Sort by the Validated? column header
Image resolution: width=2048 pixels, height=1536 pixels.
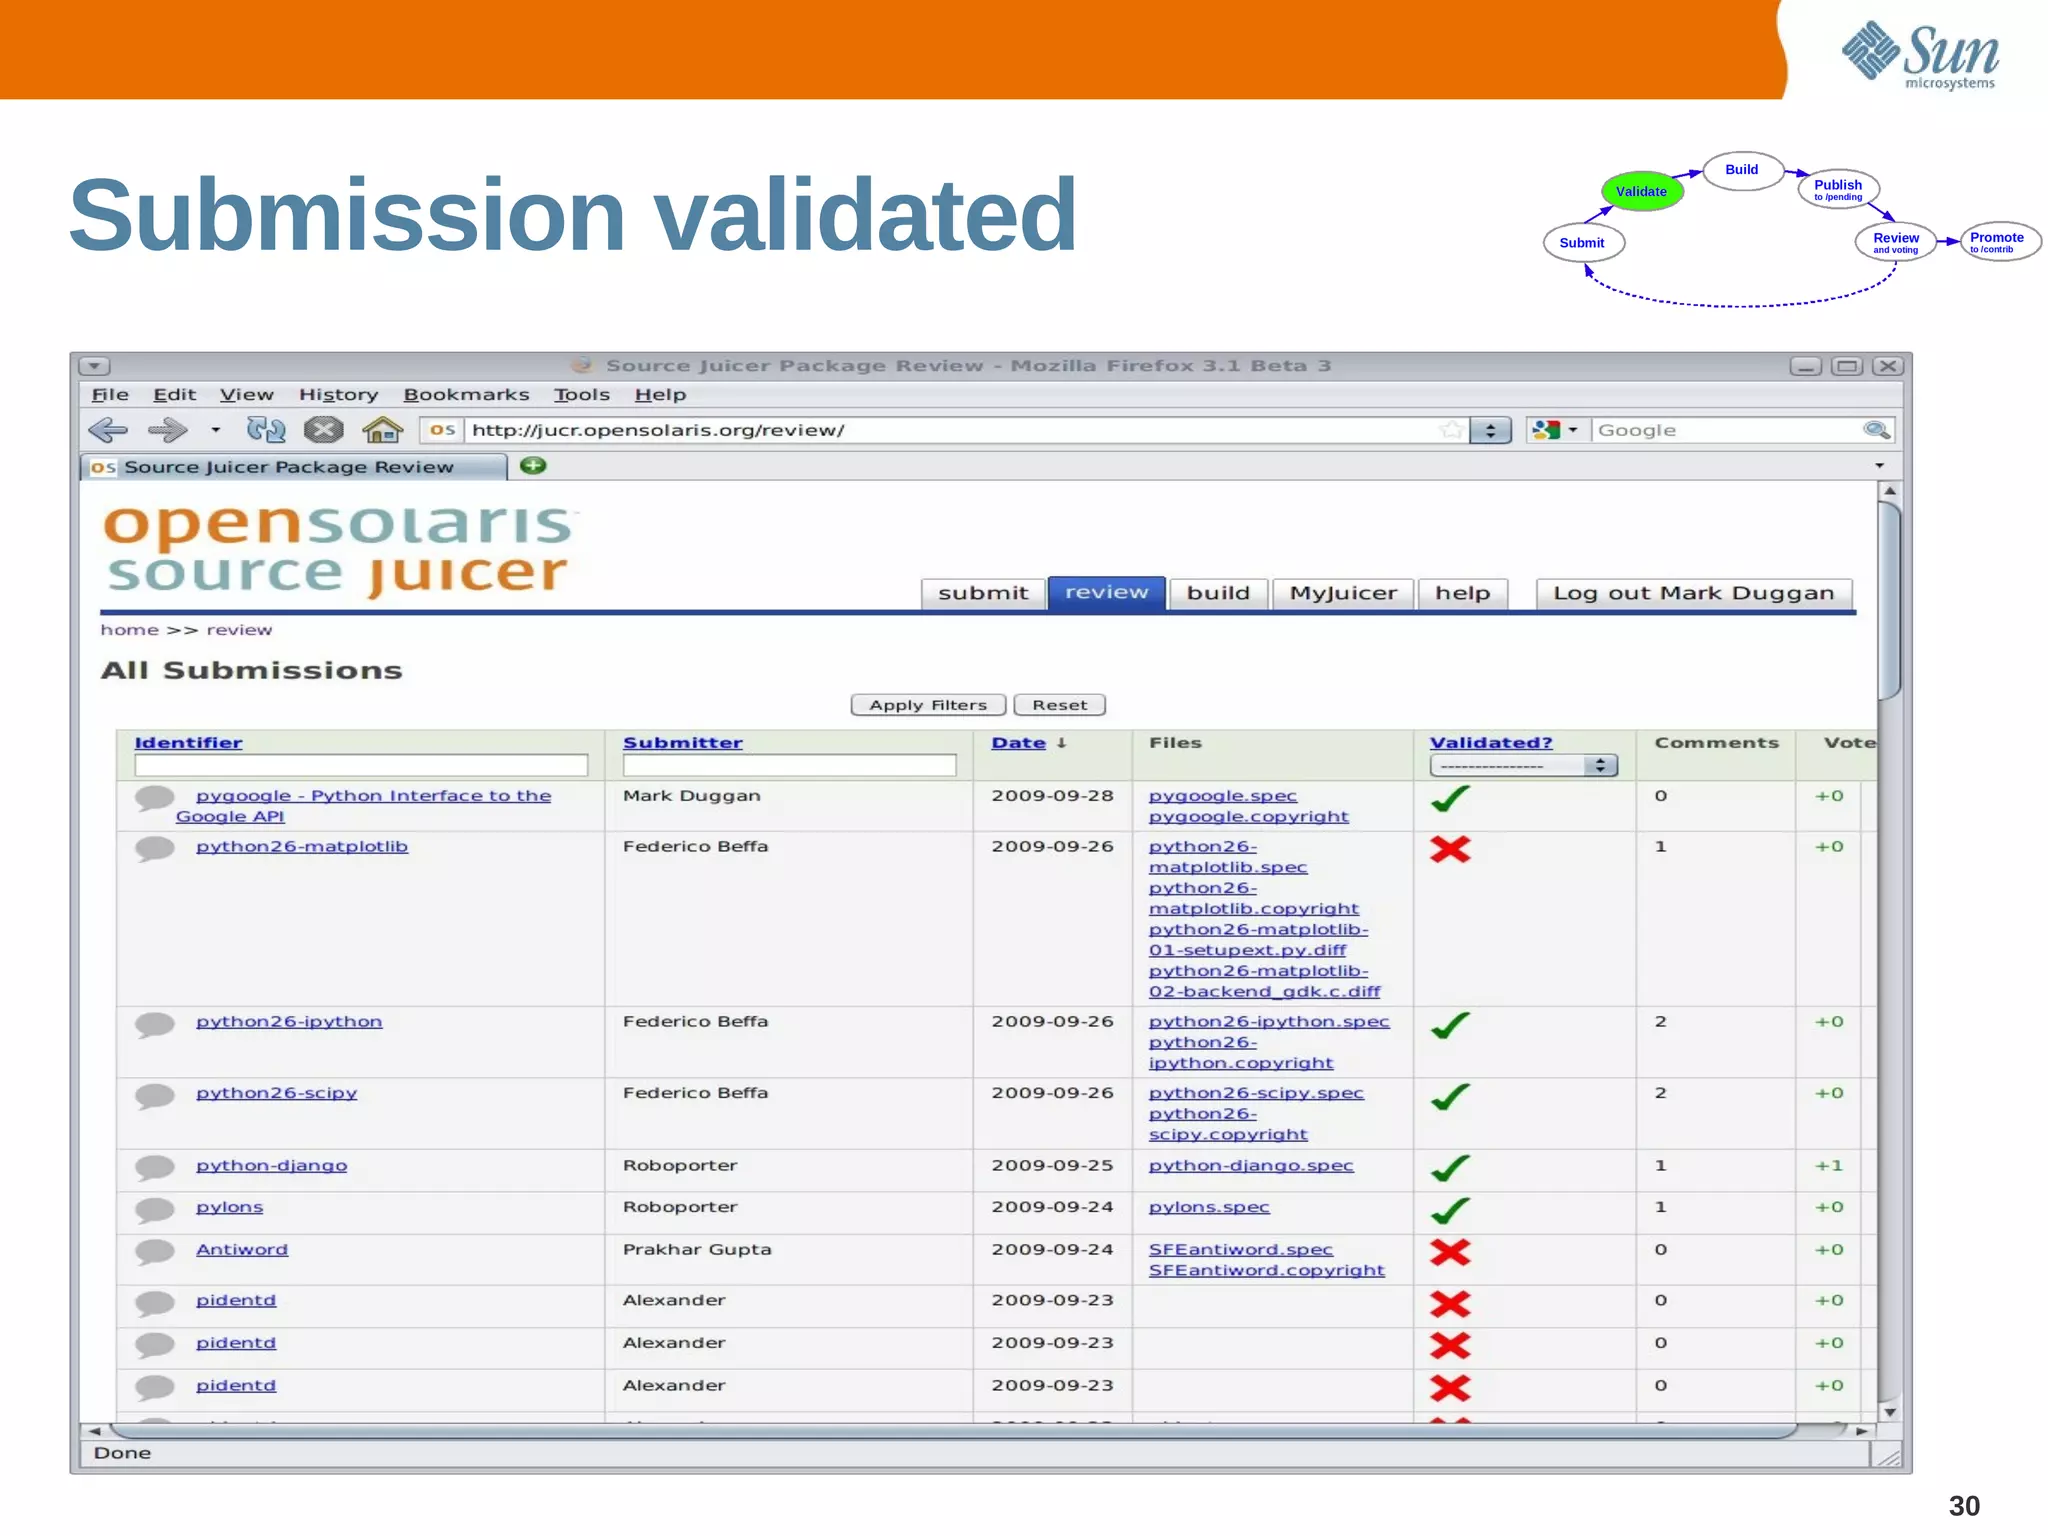click(1491, 743)
